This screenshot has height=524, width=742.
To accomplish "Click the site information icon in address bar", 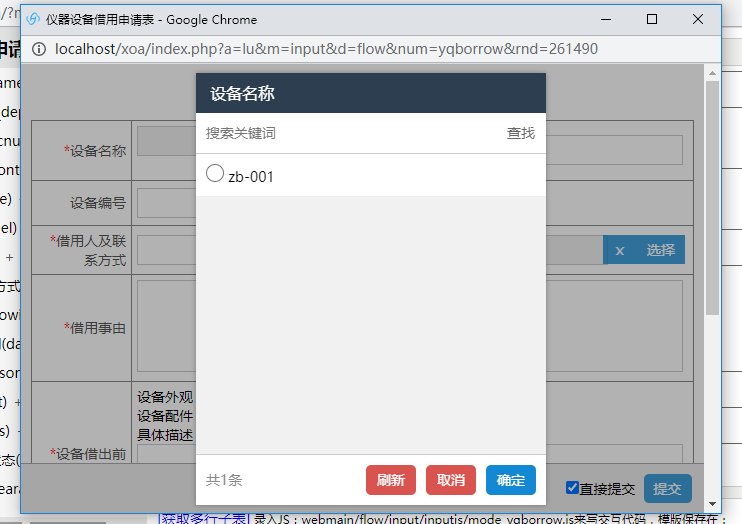I will (39, 49).
